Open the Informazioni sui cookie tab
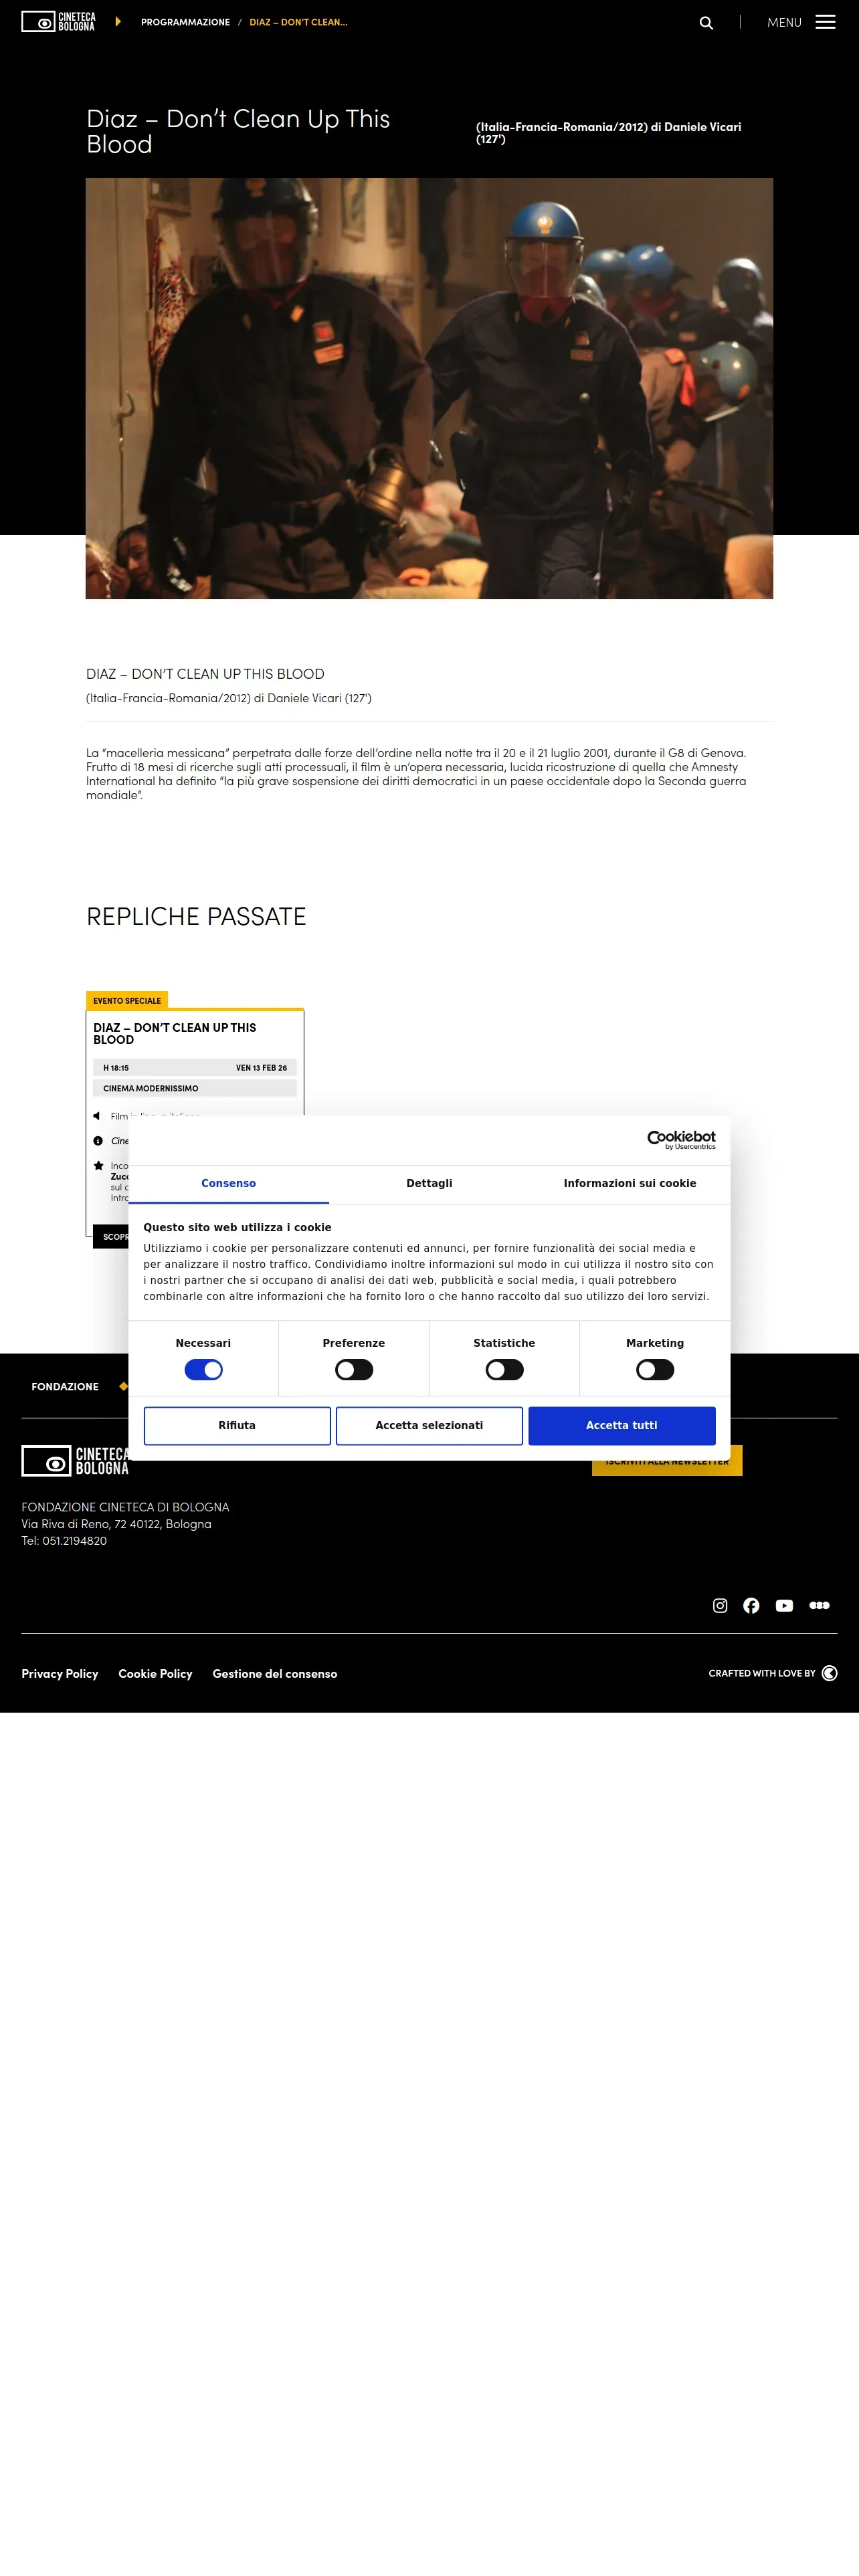Screen dimensions: 859x2576 [630, 1183]
